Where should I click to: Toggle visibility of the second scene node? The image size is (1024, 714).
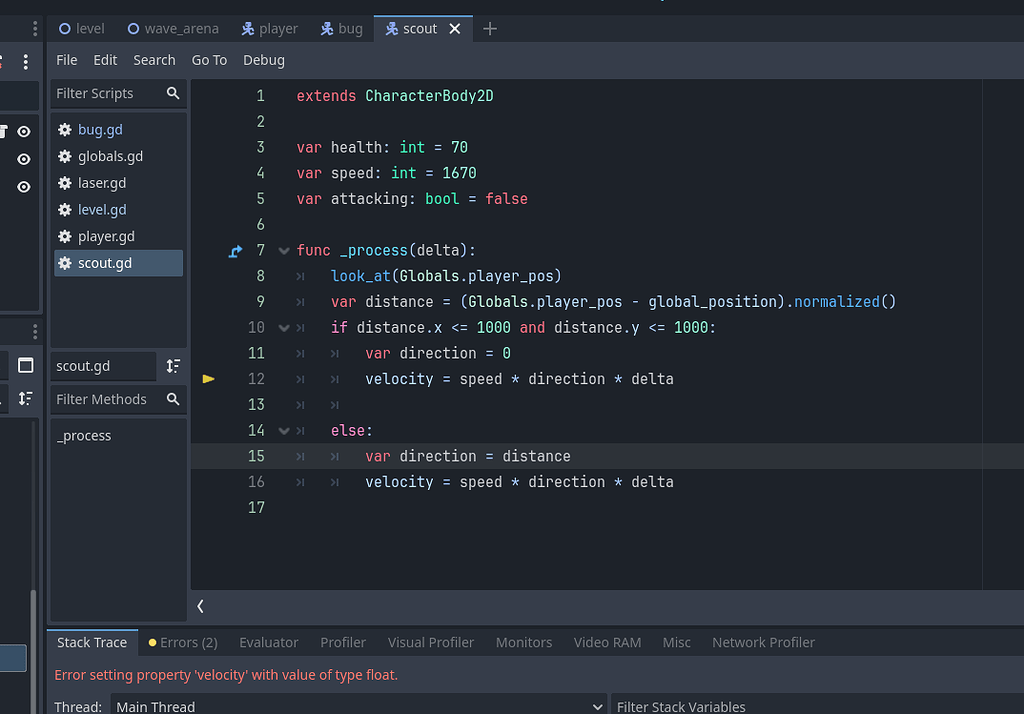[24, 159]
